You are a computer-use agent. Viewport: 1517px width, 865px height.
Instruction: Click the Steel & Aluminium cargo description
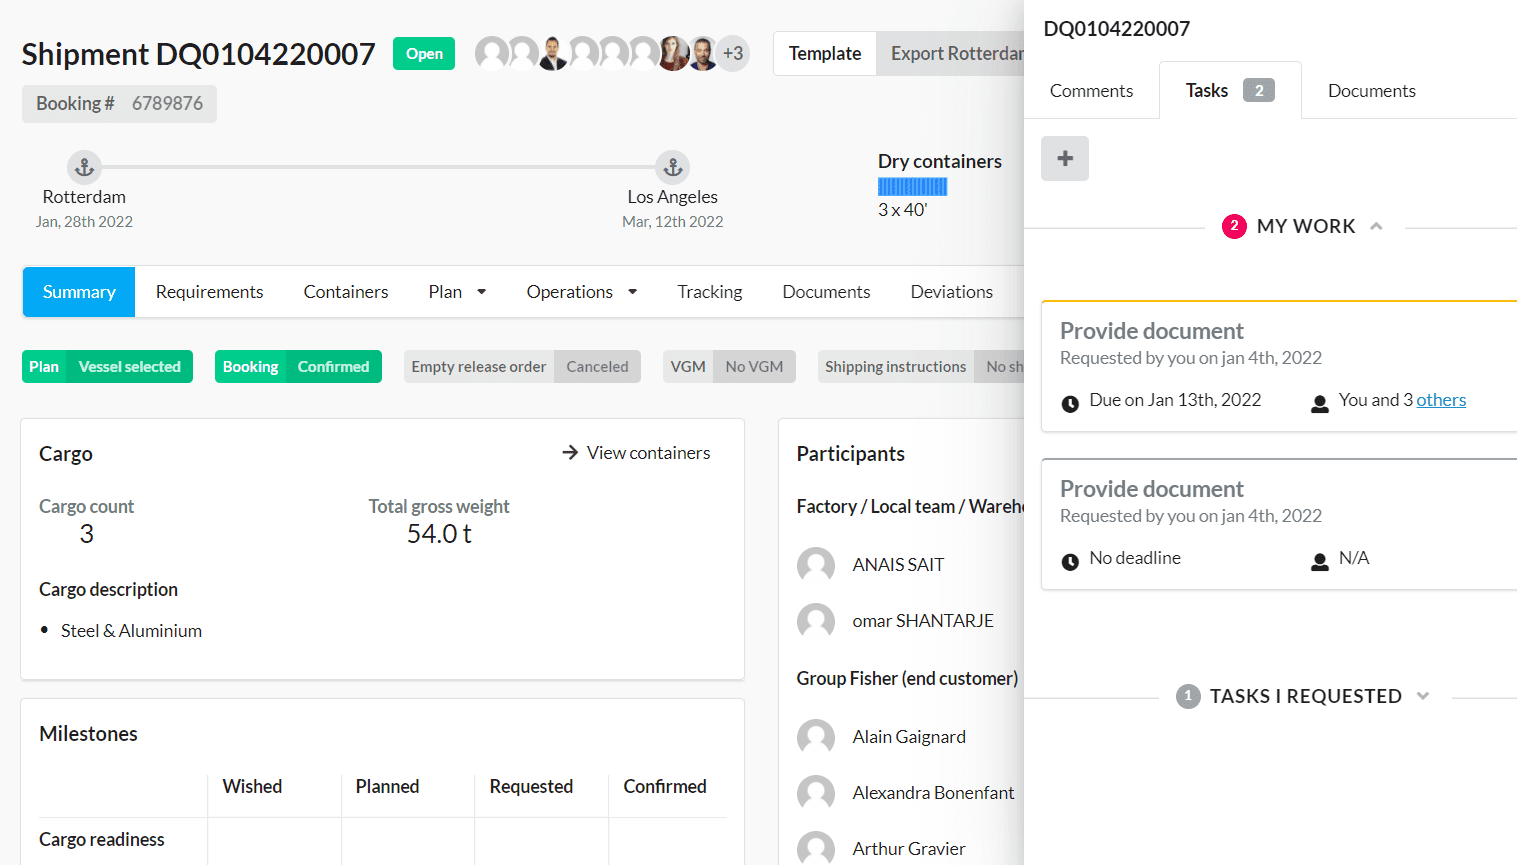coord(131,631)
